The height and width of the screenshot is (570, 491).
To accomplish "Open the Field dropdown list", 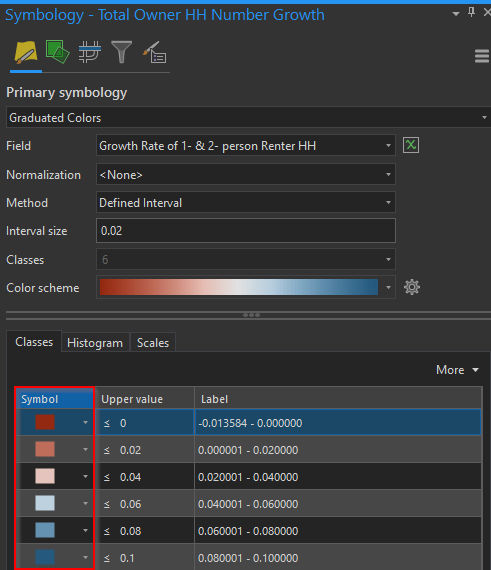I will (x=246, y=145).
